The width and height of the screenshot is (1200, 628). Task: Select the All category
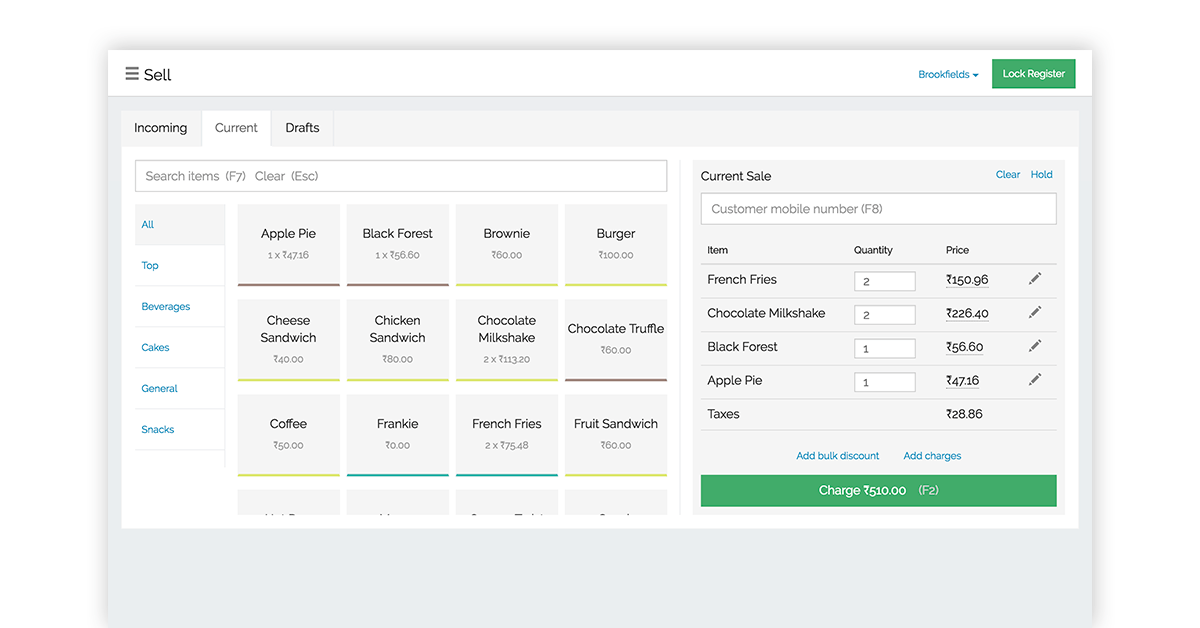180,225
